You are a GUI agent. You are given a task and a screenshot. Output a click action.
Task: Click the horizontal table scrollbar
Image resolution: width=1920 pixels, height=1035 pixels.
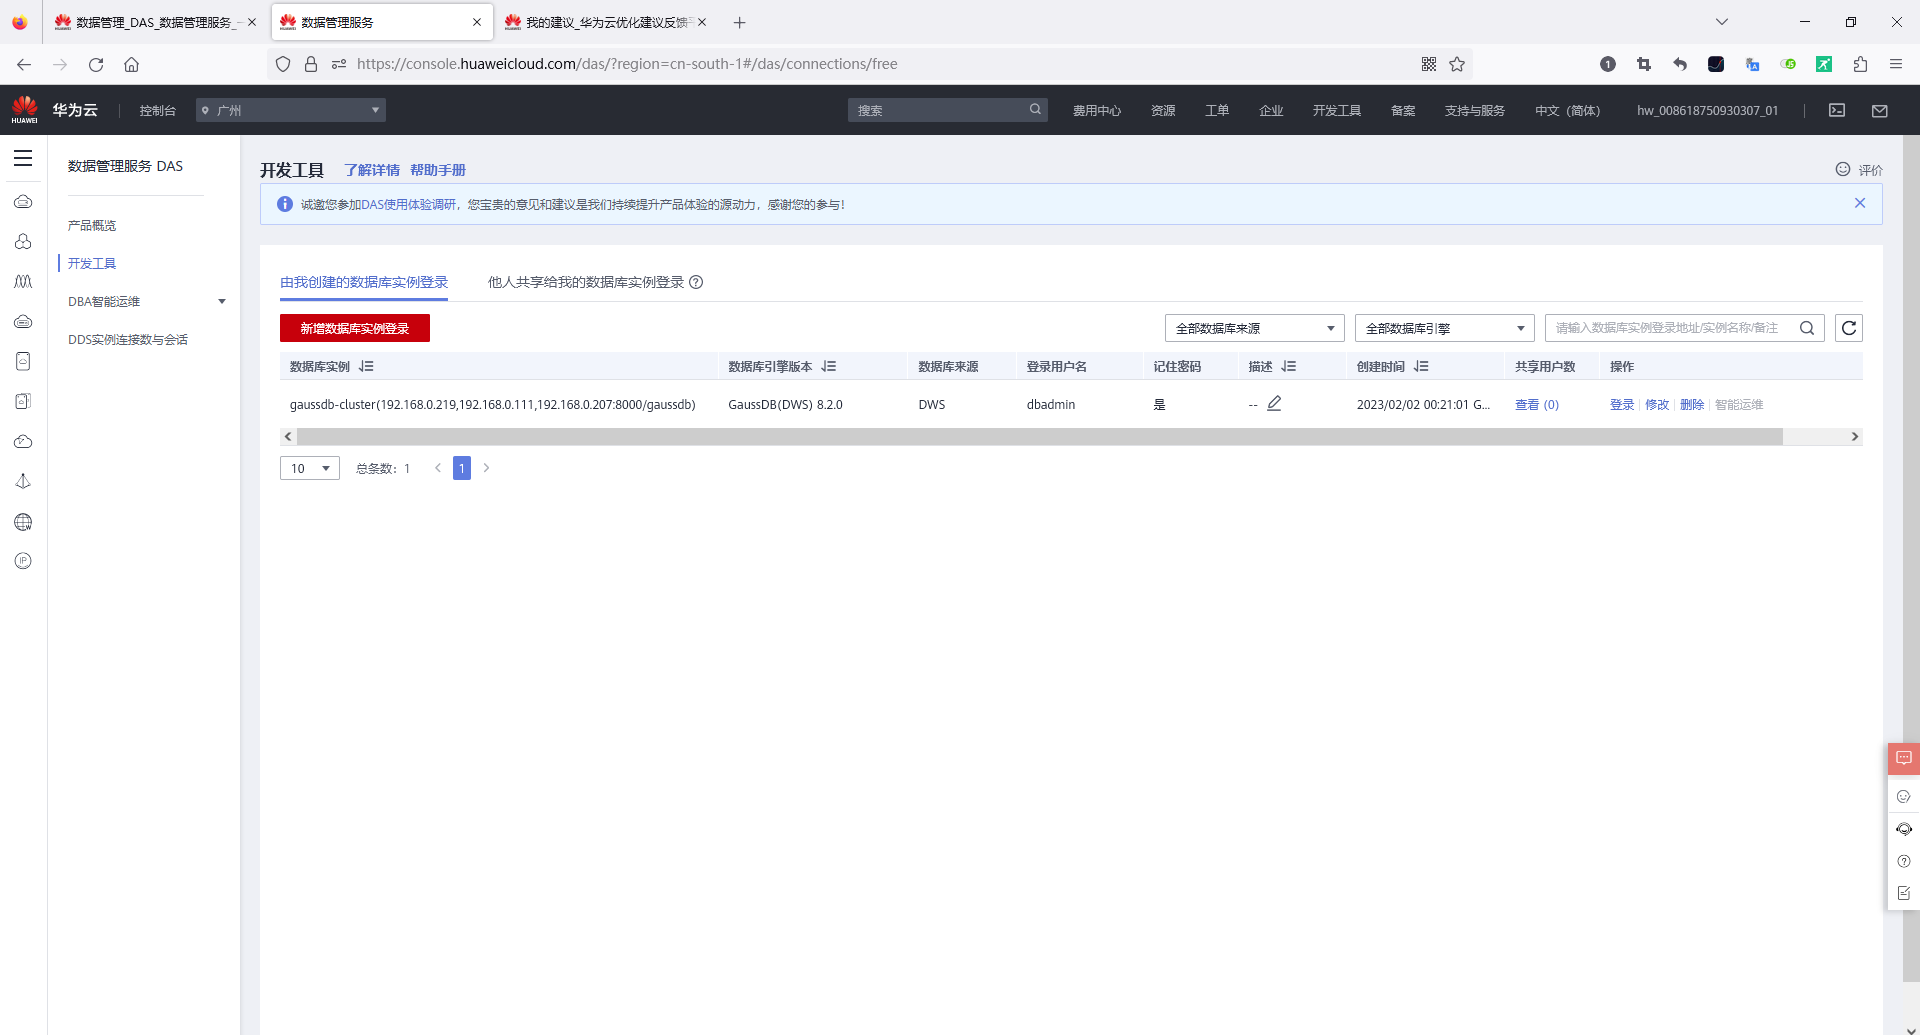click(x=1040, y=437)
